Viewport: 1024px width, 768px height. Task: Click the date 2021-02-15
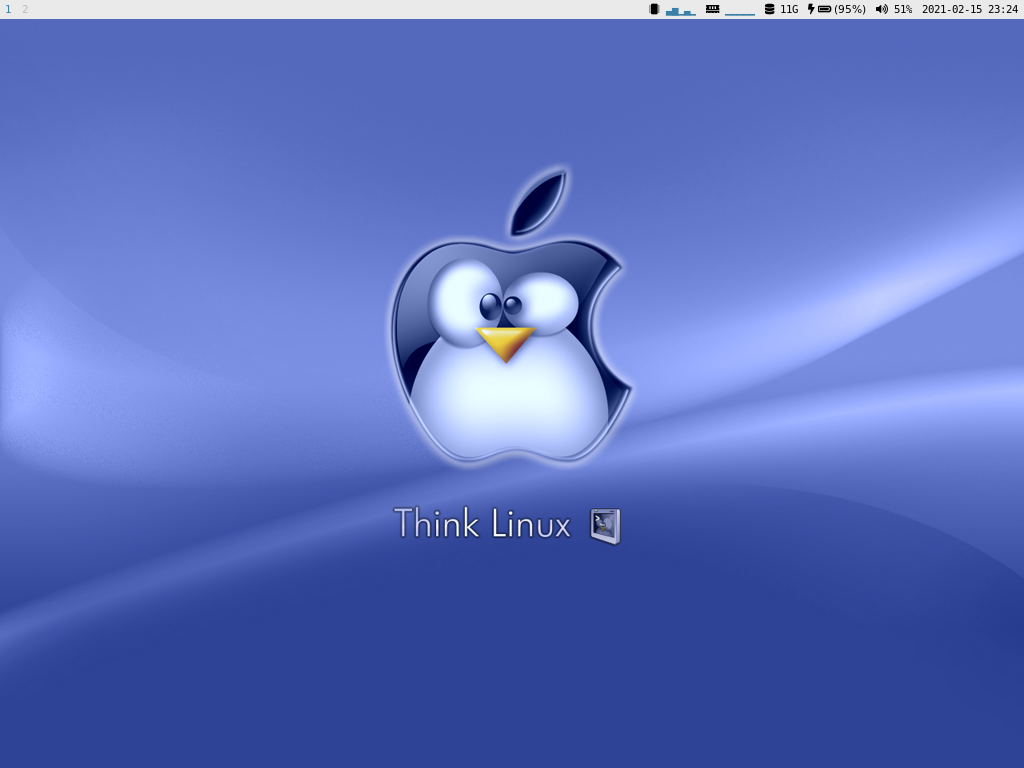pos(952,9)
